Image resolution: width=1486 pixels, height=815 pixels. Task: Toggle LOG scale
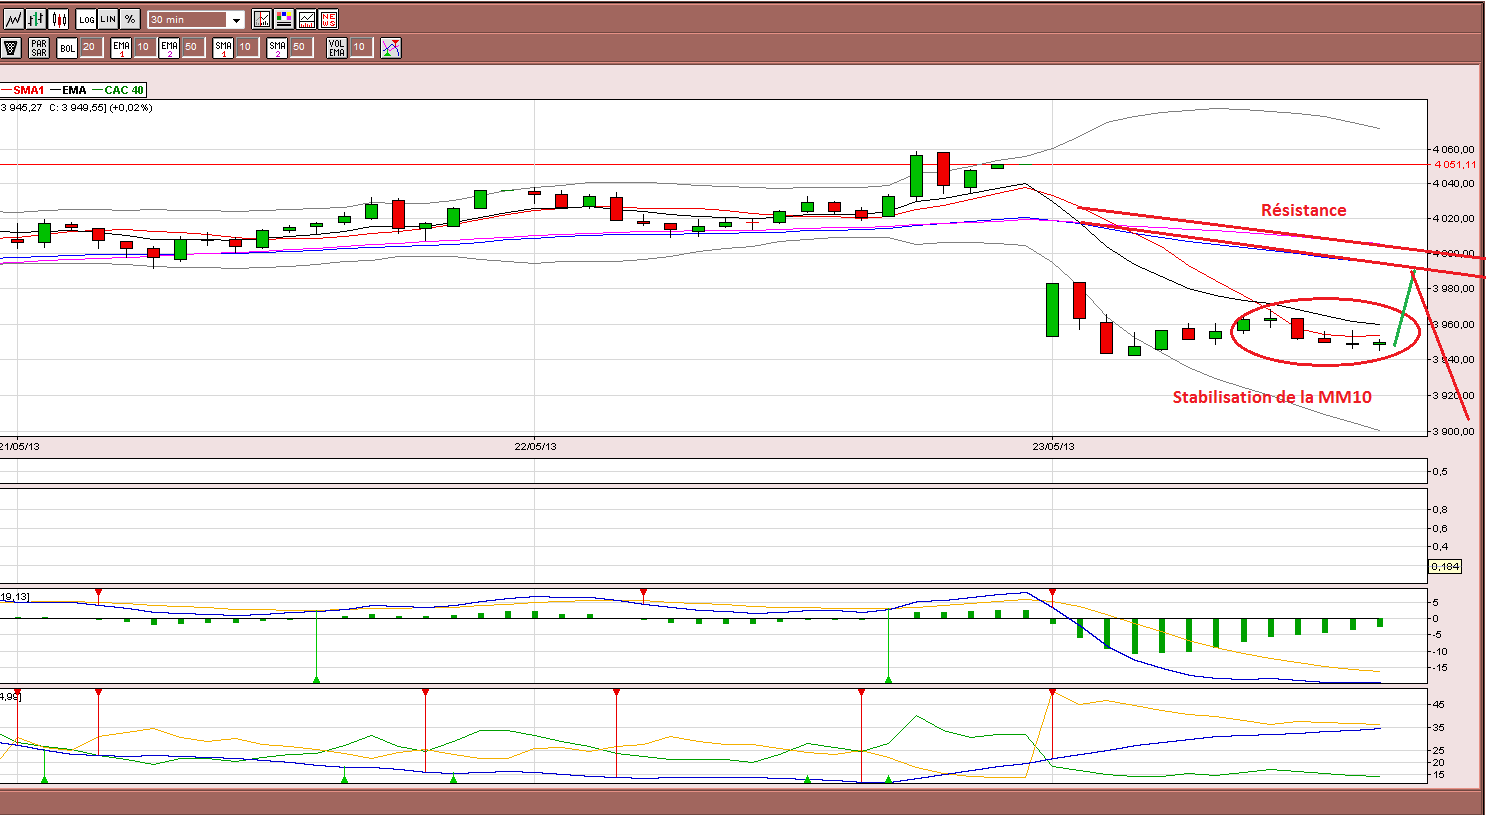[86, 19]
